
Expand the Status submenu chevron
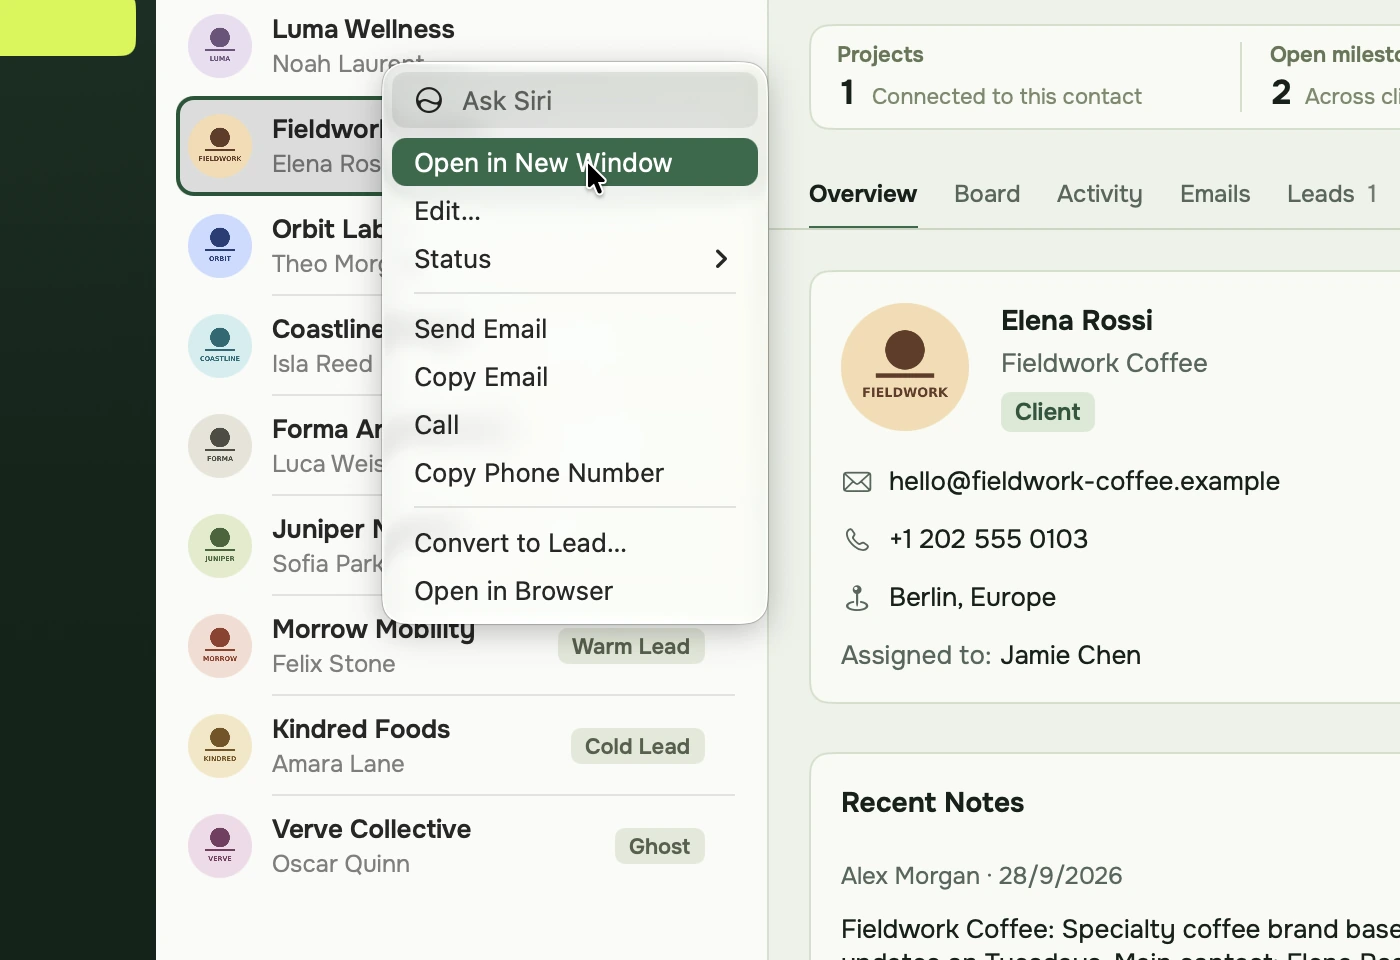click(721, 259)
